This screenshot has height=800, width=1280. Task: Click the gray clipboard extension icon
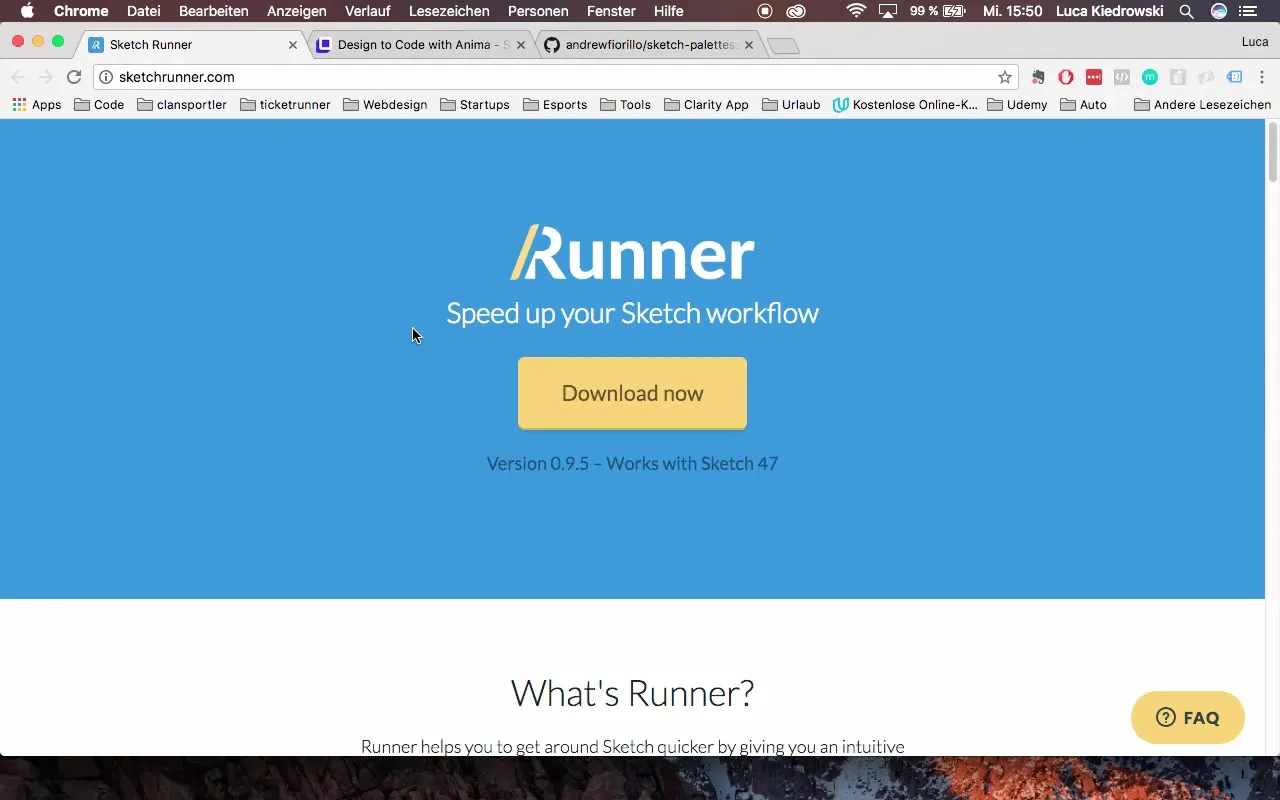pos(1178,77)
